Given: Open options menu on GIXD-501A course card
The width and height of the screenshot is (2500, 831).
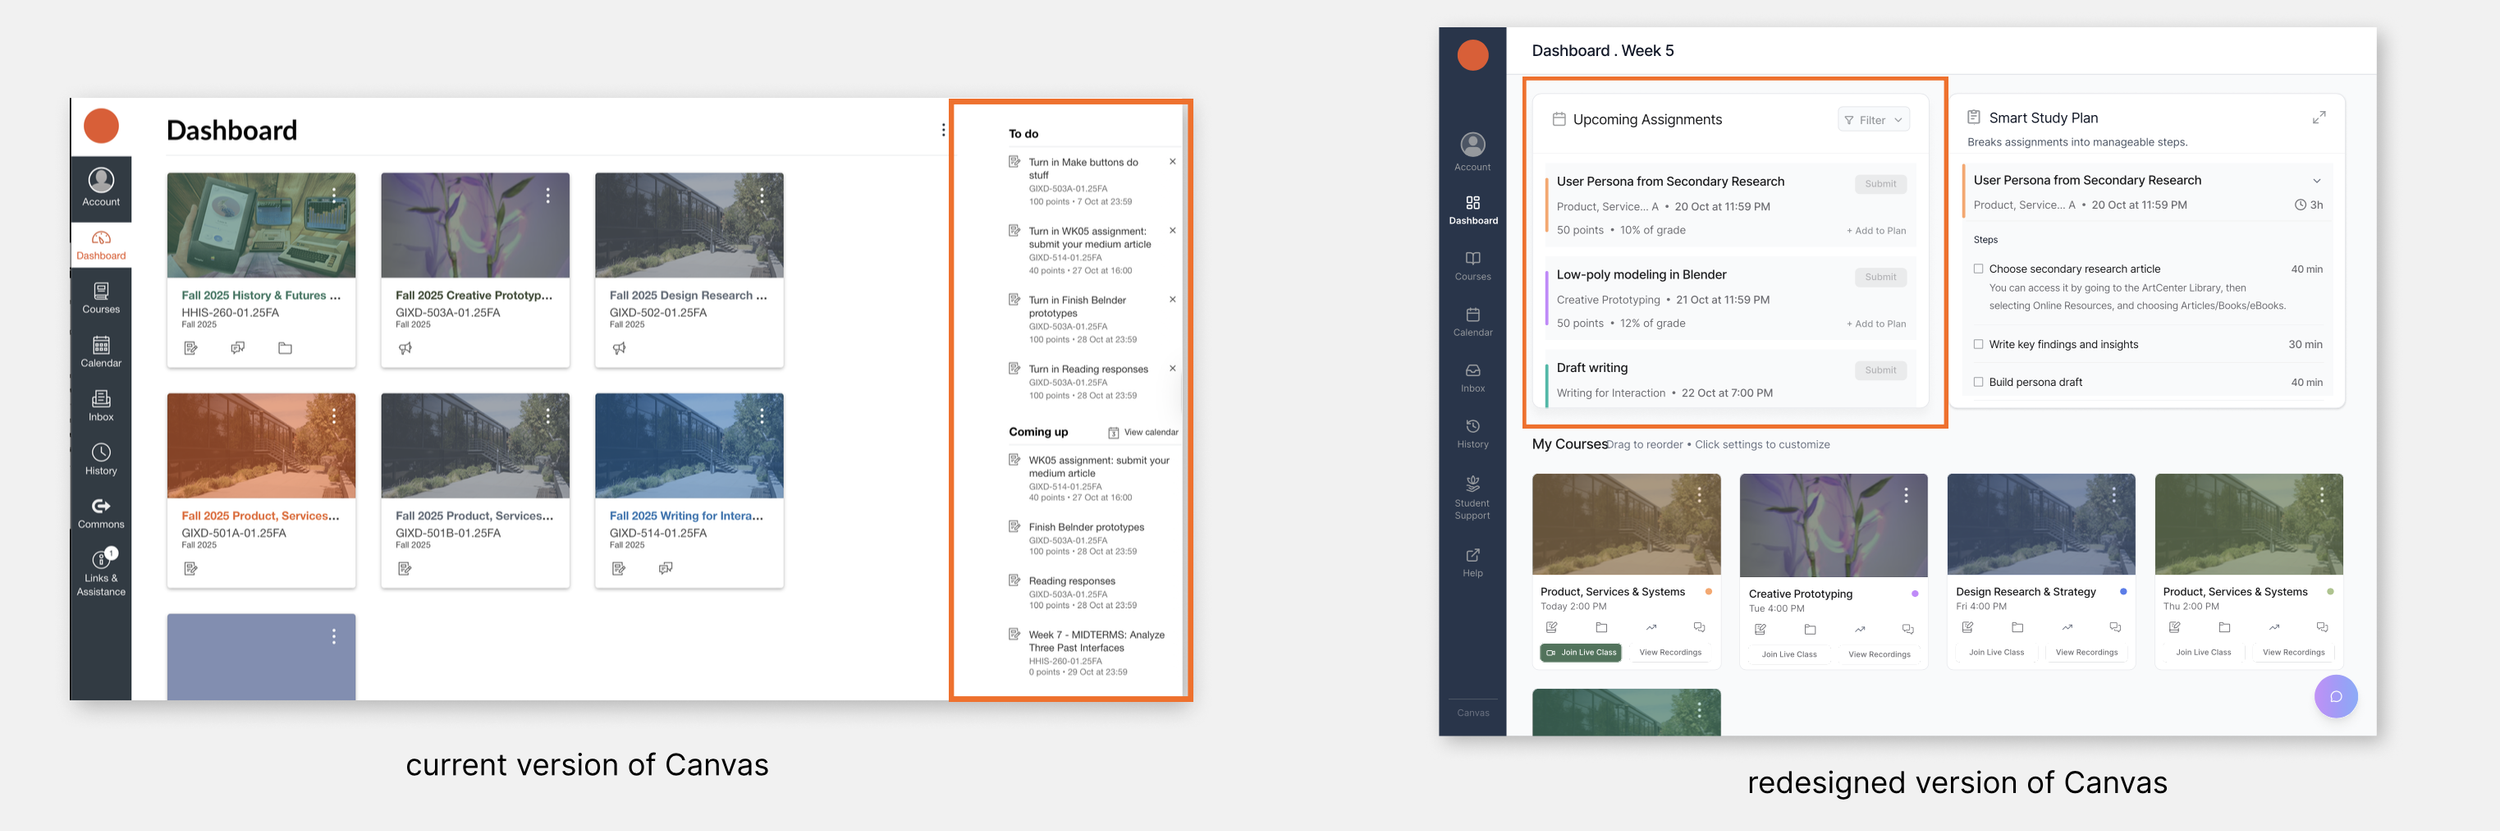Looking at the screenshot, I should coord(334,416).
